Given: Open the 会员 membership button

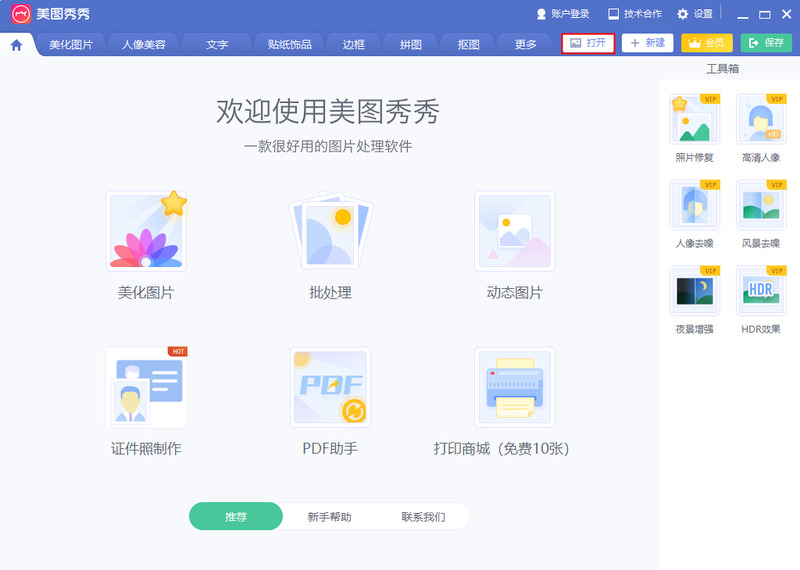Looking at the screenshot, I should 707,43.
